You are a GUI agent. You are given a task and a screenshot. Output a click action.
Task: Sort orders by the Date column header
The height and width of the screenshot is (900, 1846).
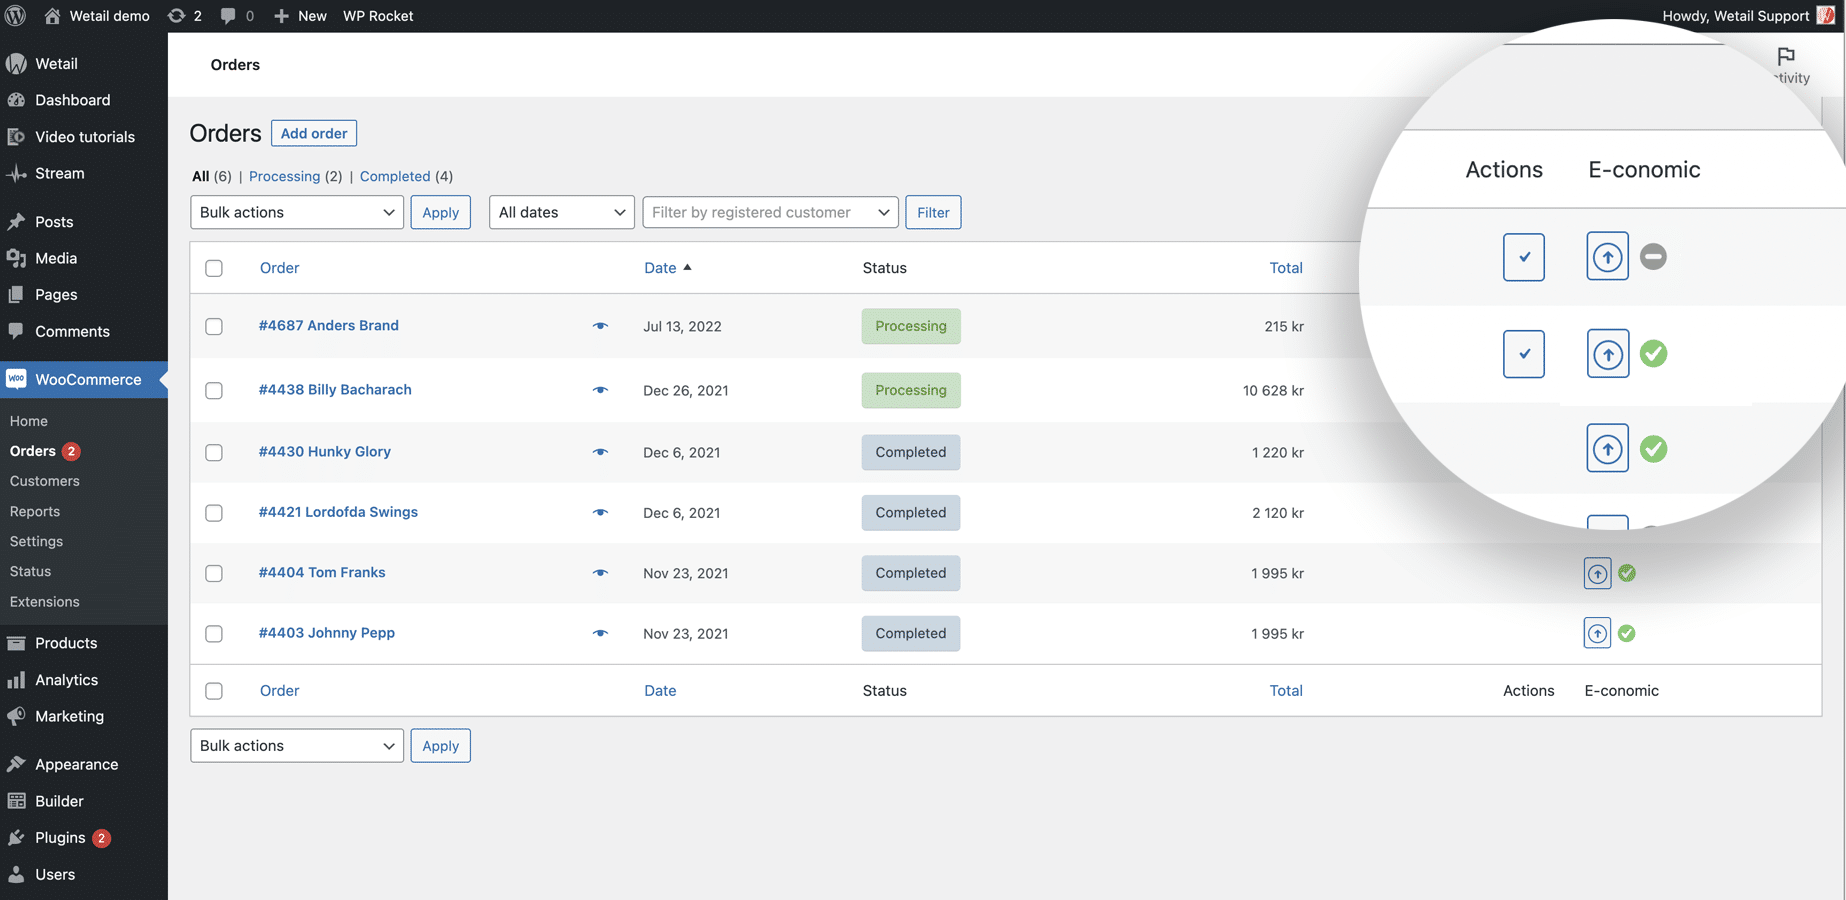660,268
